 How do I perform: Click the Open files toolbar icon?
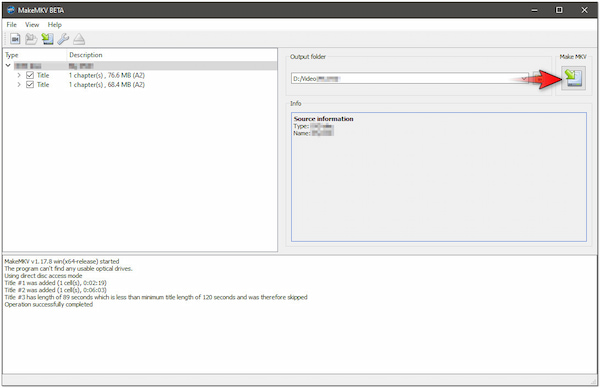point(15,39)
